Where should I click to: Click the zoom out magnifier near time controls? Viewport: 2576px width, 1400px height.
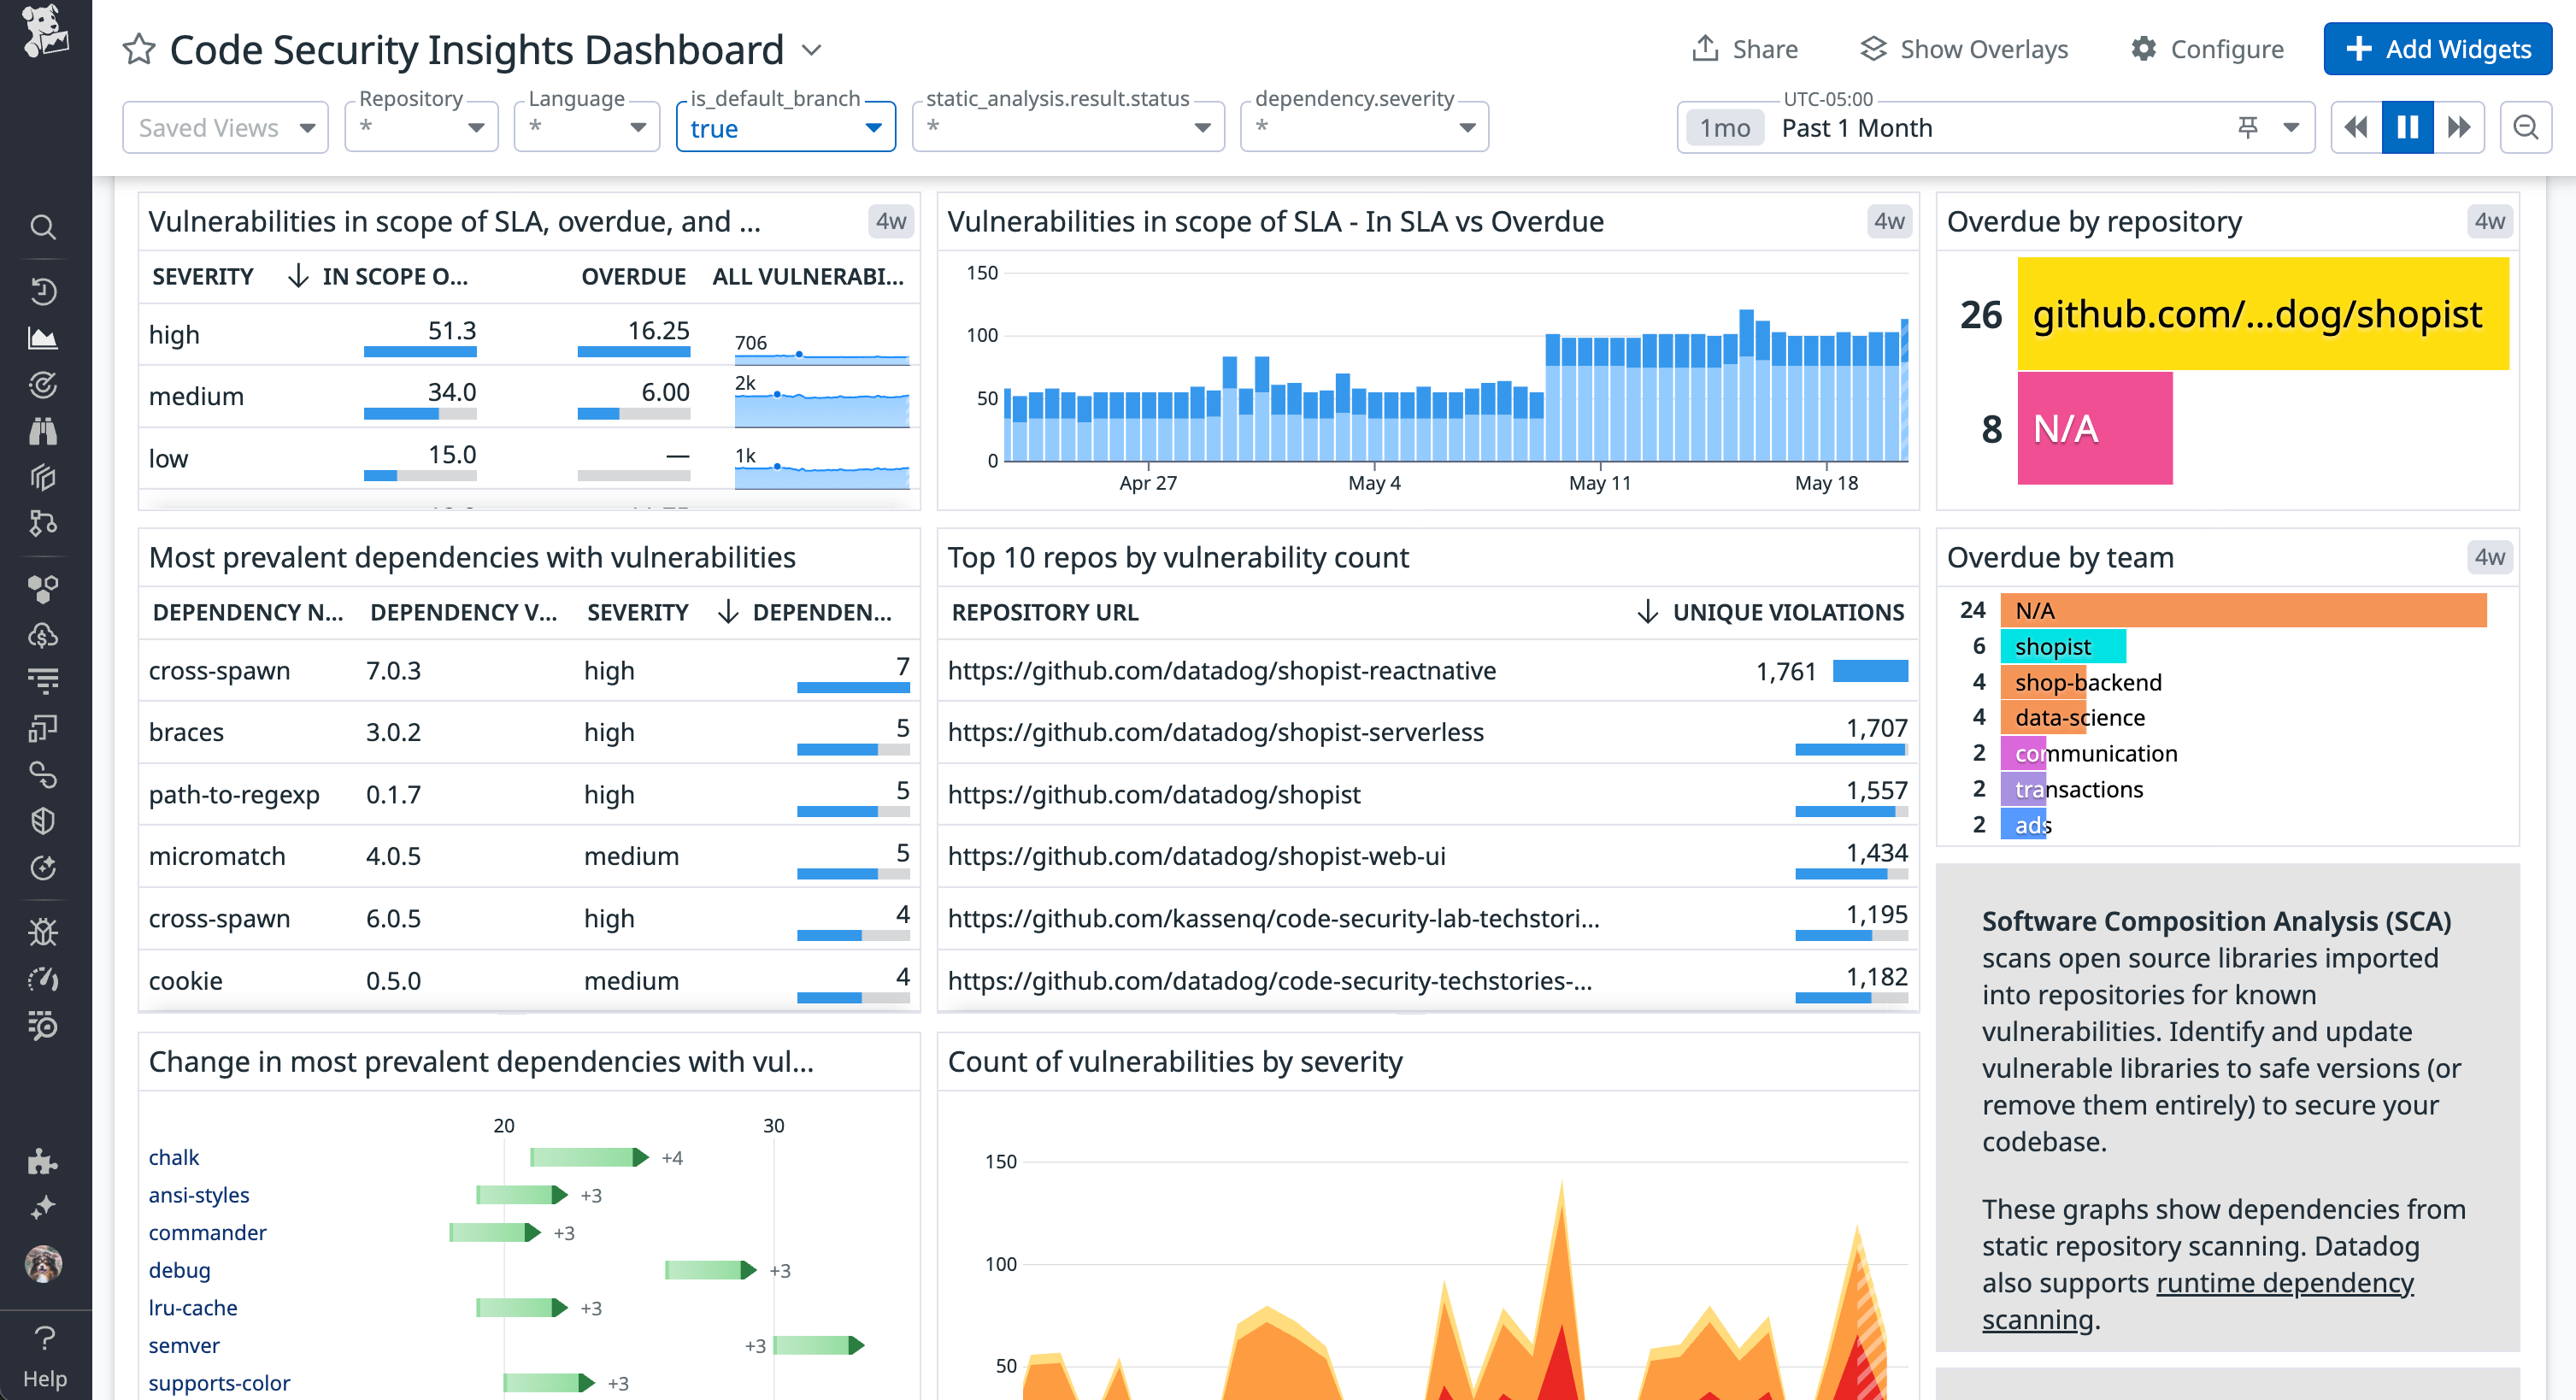pyautogui.click(x=2527, y=127)
